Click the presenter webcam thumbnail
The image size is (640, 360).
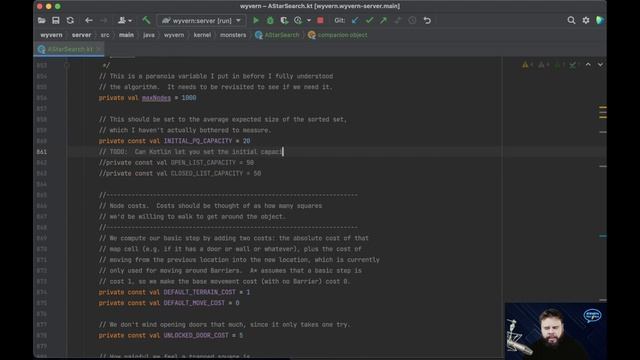pyautogui.click(x=556, y=331)
